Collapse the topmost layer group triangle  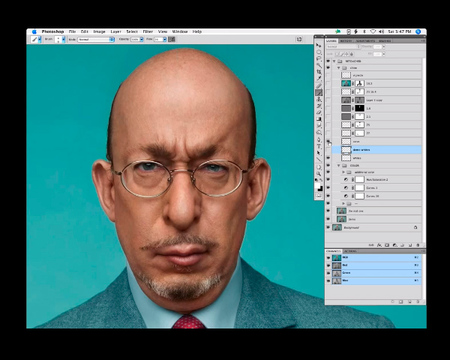[334, 61]
